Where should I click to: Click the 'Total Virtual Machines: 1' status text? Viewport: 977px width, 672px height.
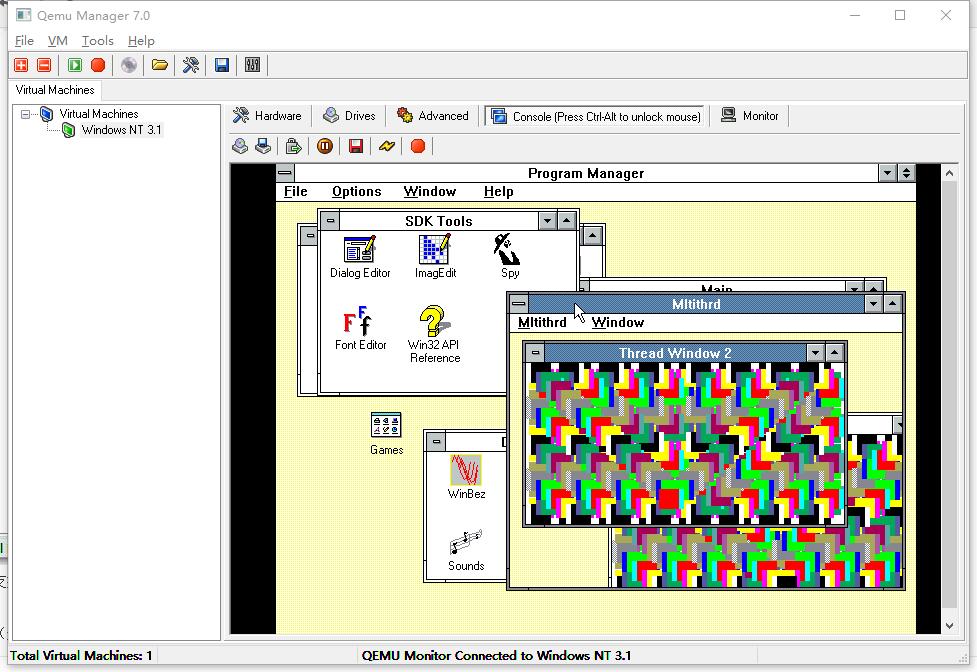coord(81,655)
